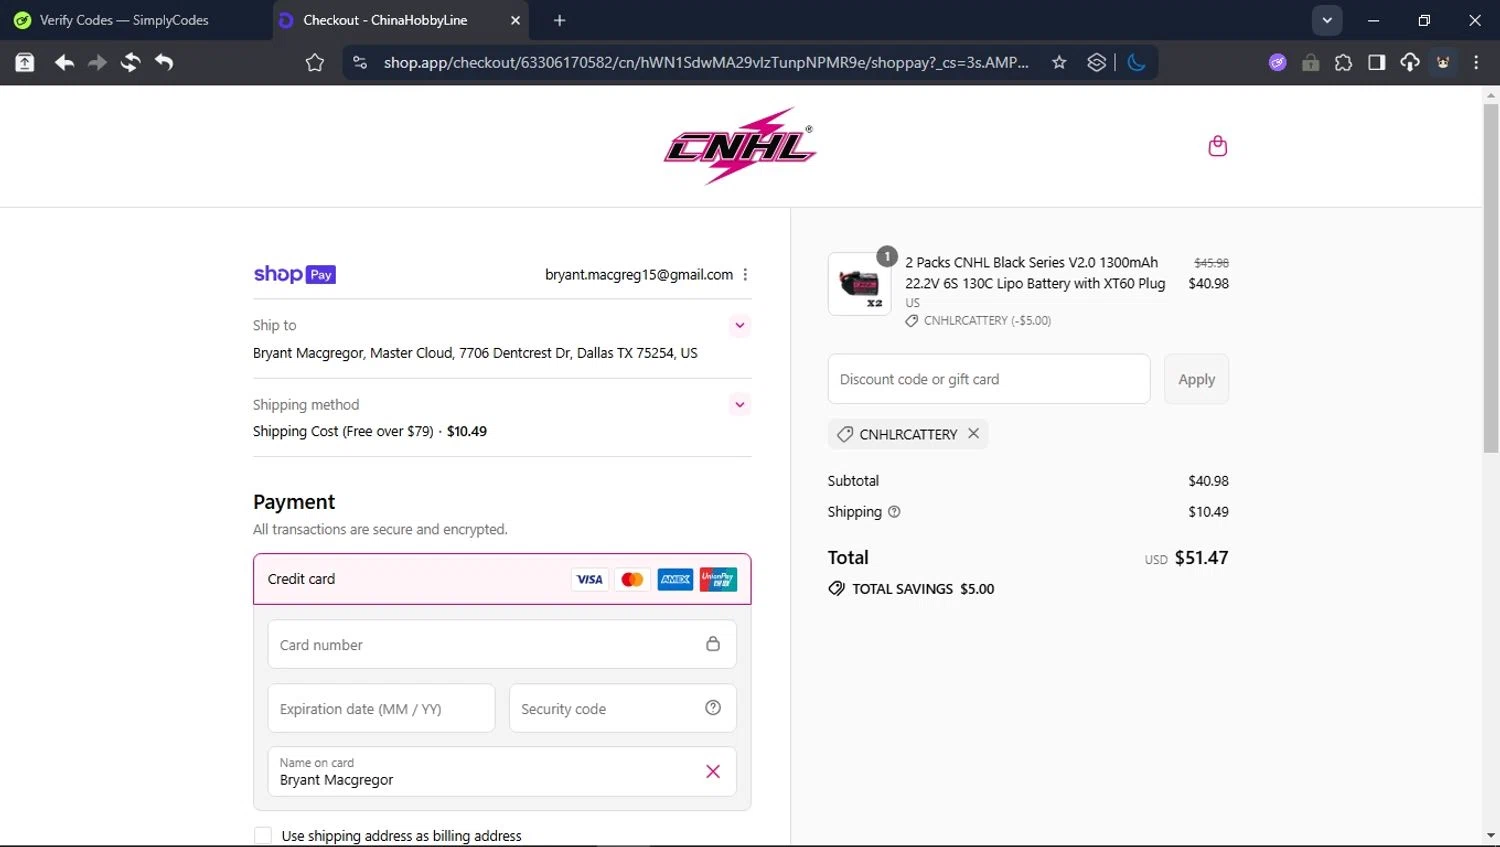Click the CNHLRCATTERY discount tag icon

point(845,434)
